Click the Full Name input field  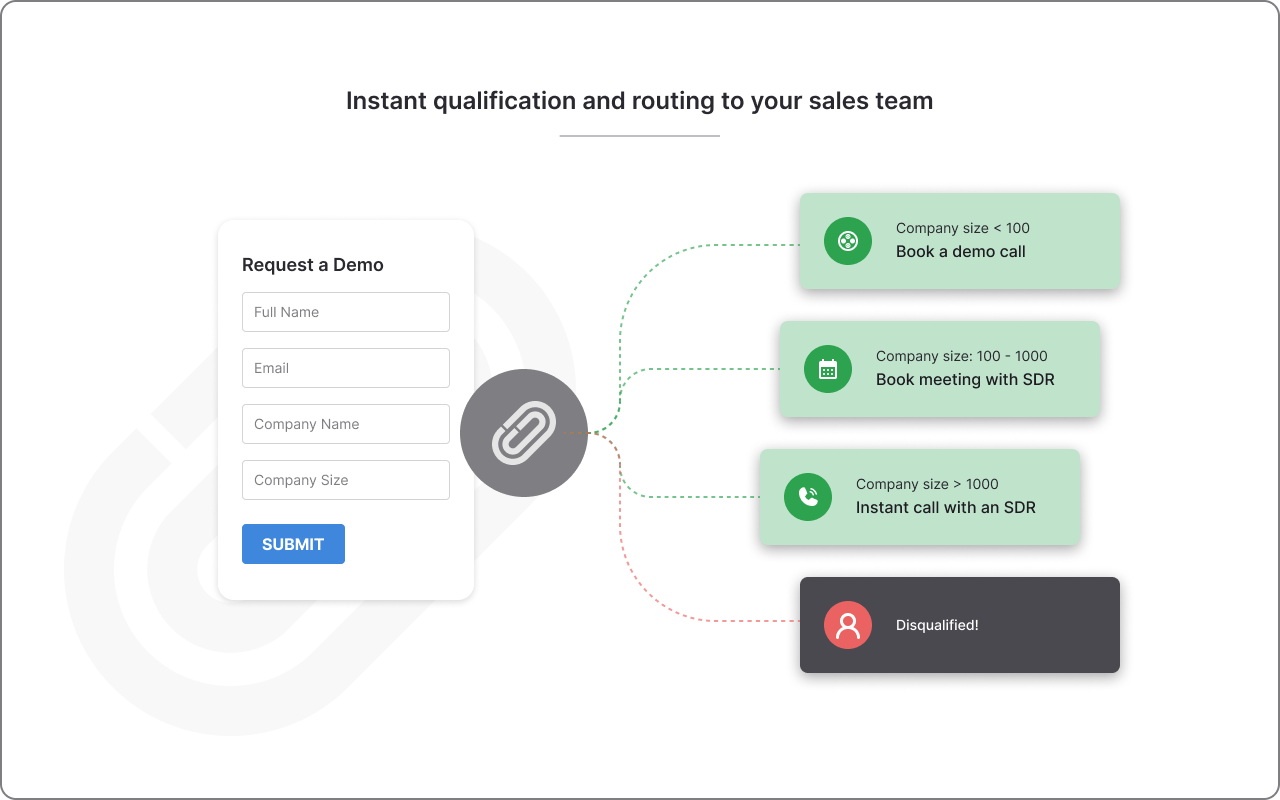point(345,312)
